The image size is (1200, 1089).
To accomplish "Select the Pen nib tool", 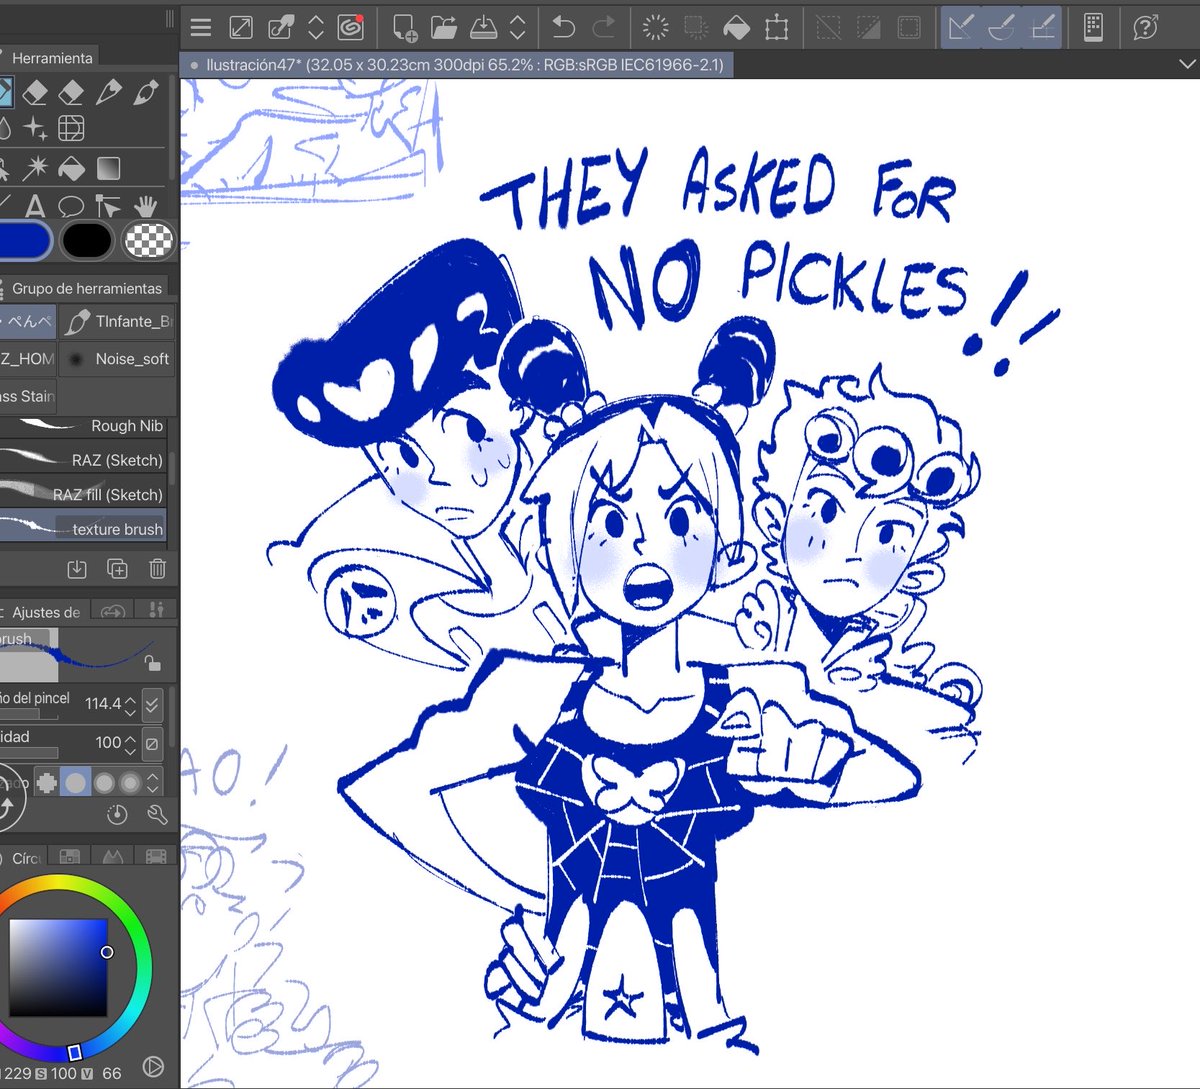I will pos(108,93).
